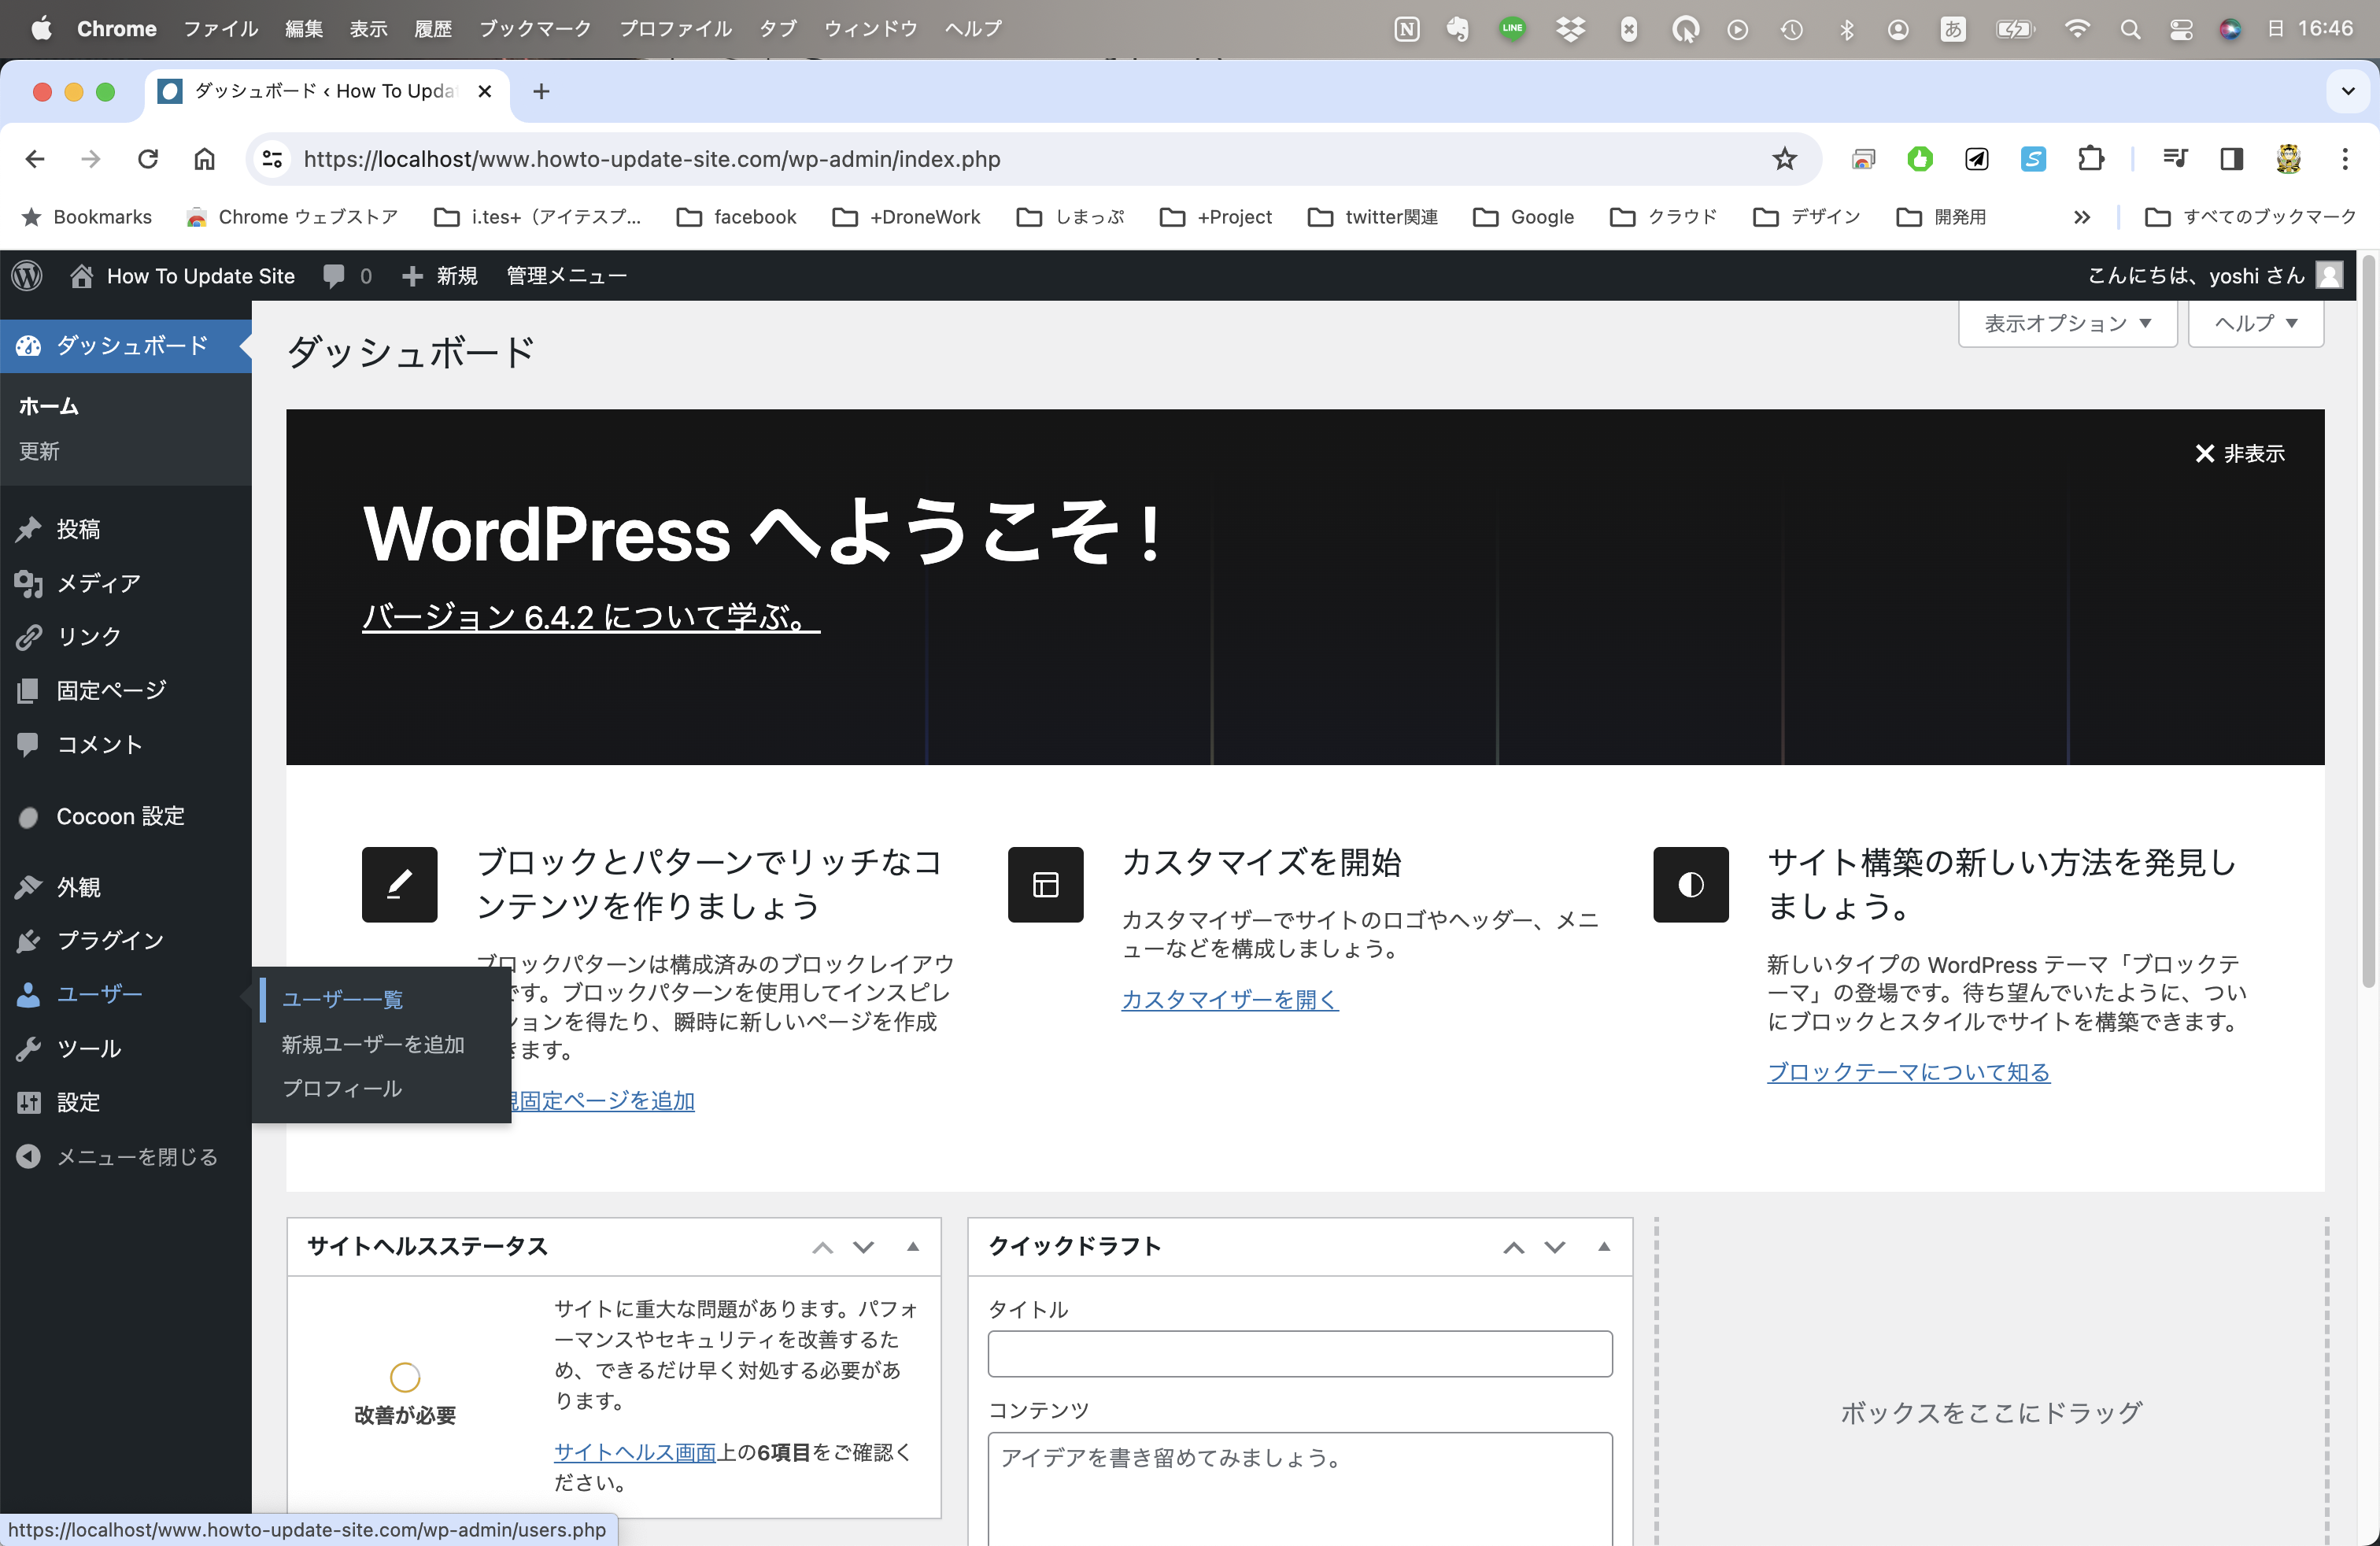Go back to the previous page
The width and height of the screenshot is (2380, 1546).
tap(35, 159)
